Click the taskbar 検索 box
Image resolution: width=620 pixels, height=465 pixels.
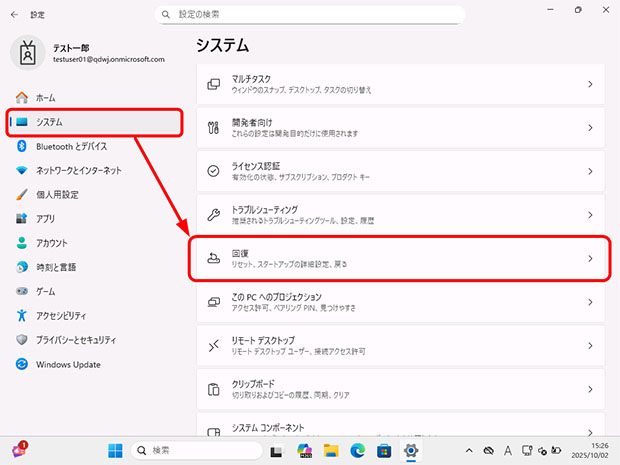(x=197, y=450)
